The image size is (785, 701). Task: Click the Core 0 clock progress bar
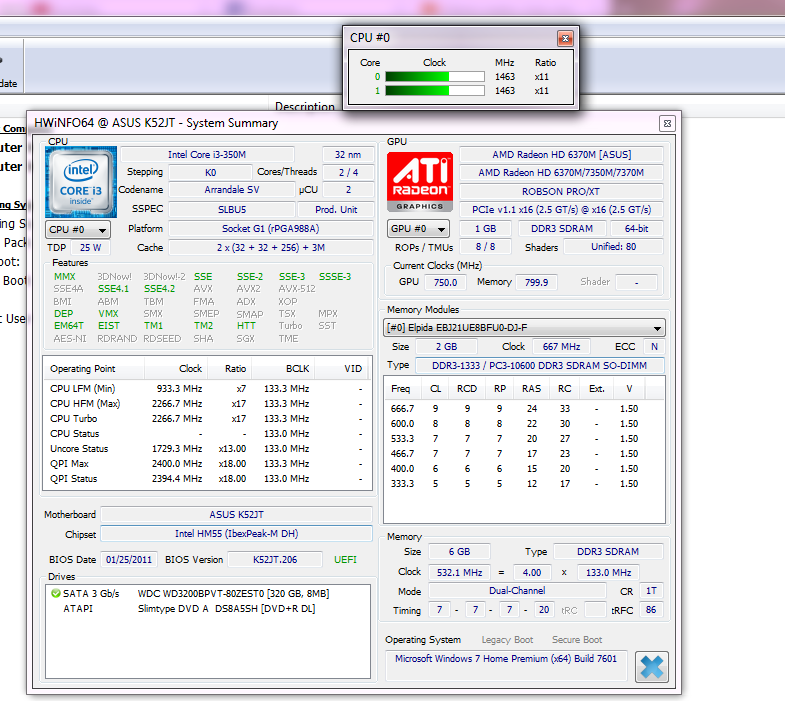pyautogui.click(x=435, y=77)
